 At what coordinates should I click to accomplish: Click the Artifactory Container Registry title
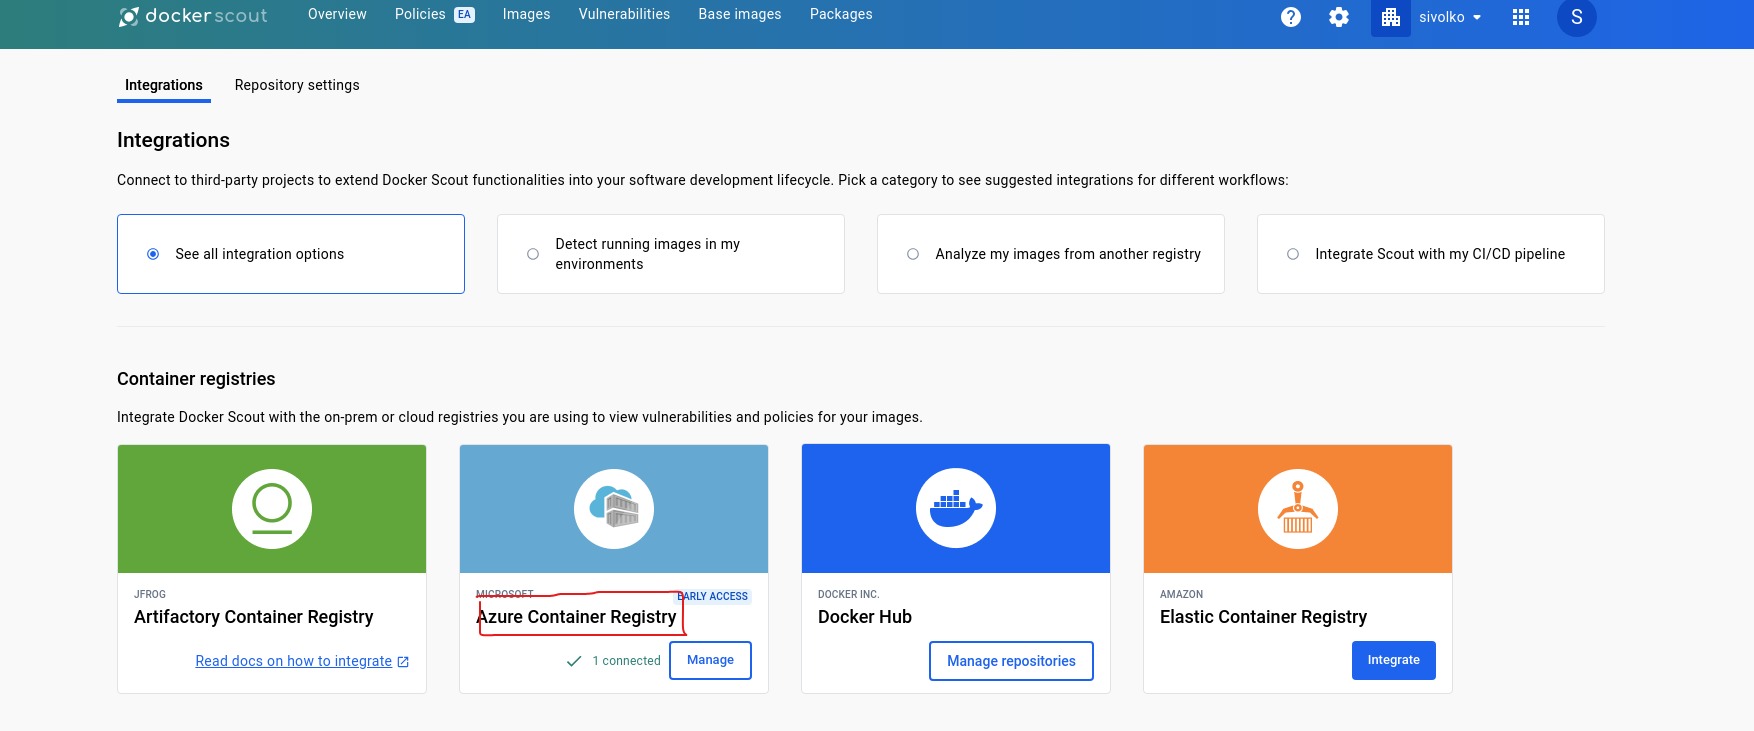254,617
